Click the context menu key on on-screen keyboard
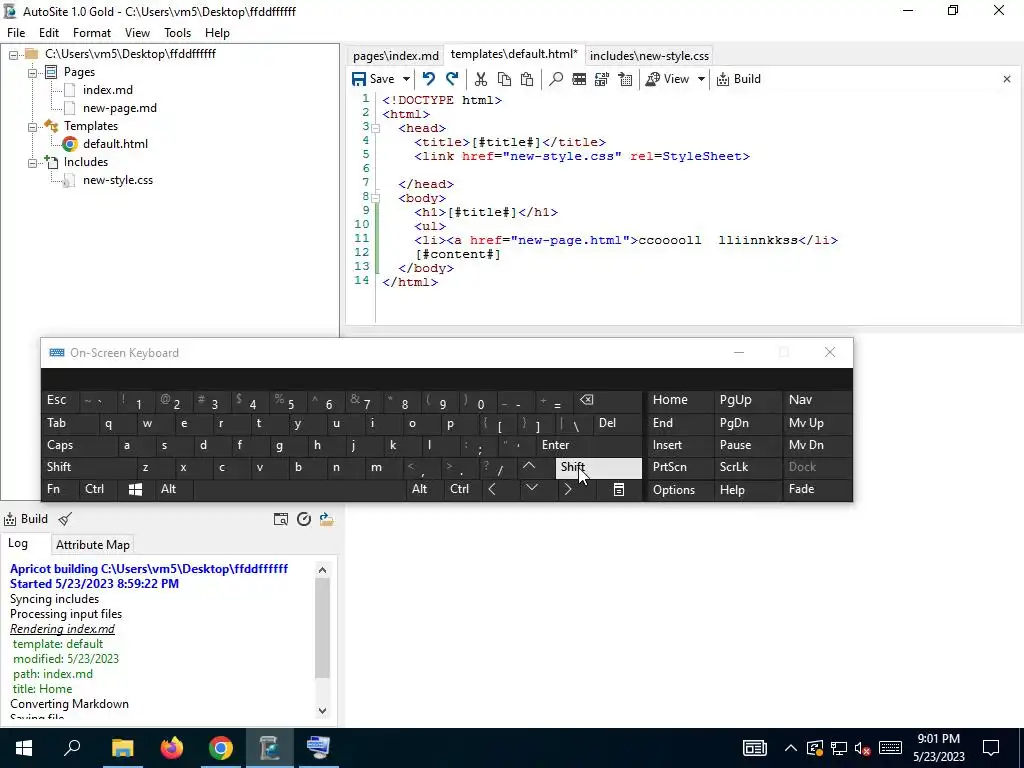Screen dimensions: 1024x768 click(x=618, y=489)
